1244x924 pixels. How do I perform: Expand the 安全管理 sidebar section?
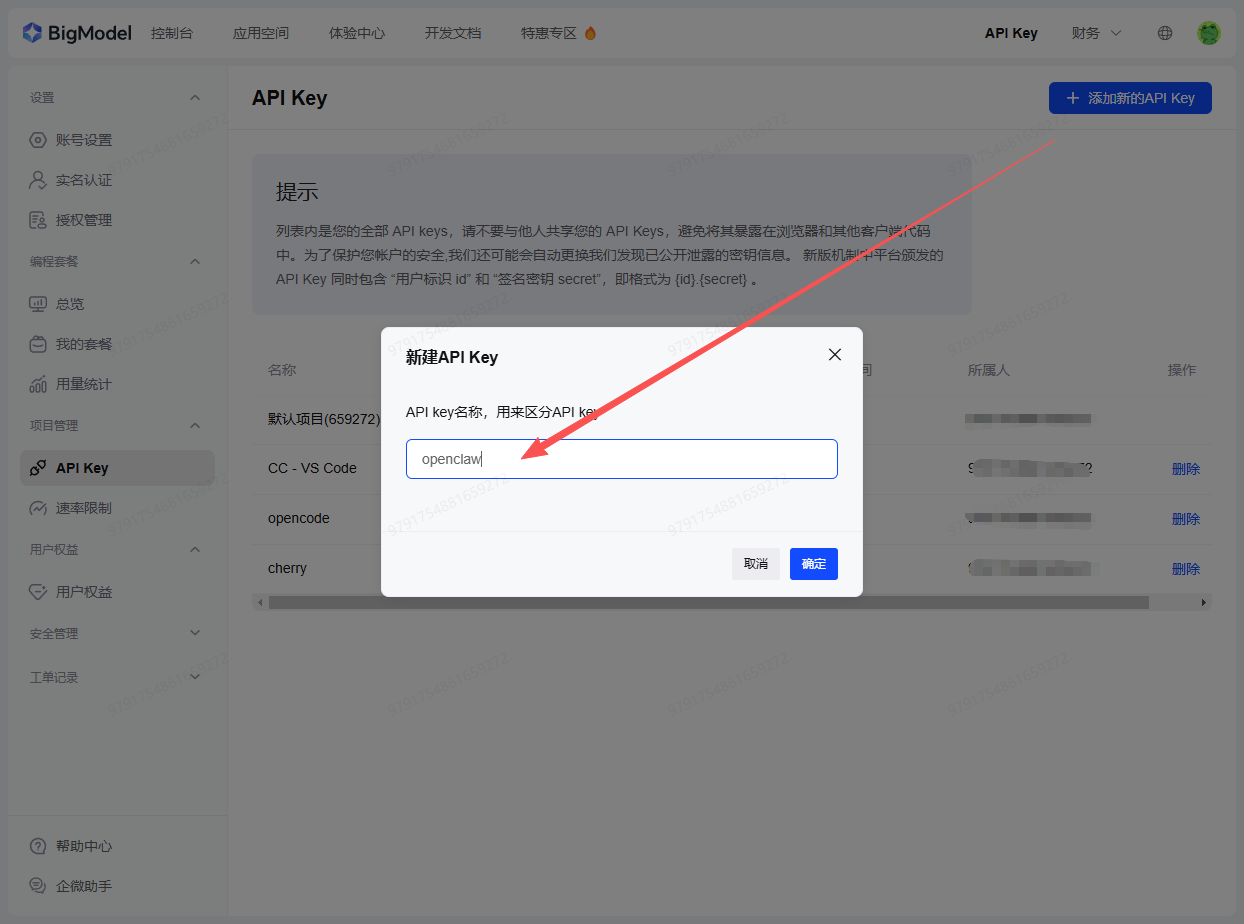pos(195,633)
